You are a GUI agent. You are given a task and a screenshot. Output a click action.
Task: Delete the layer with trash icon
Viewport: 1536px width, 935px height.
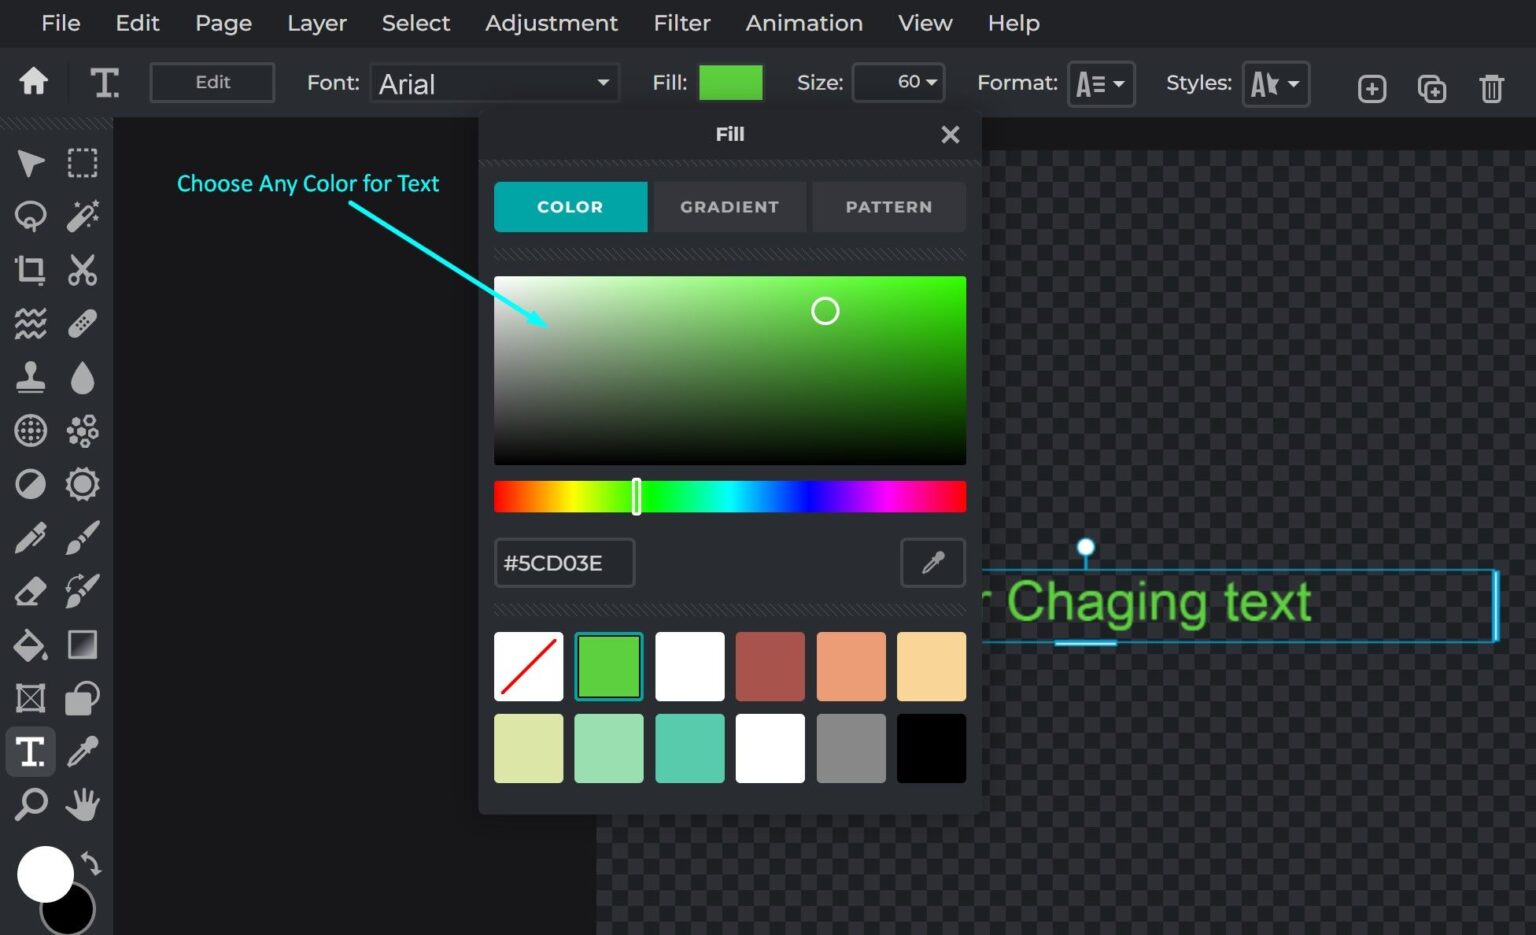point(1491,88)
